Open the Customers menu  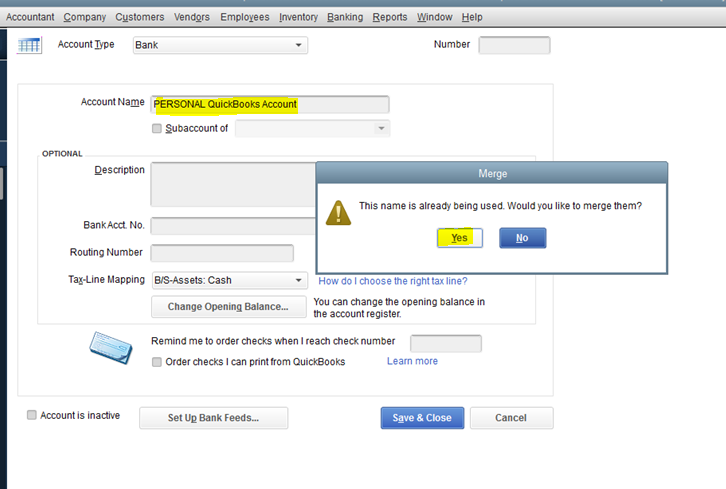click(140, 17)
